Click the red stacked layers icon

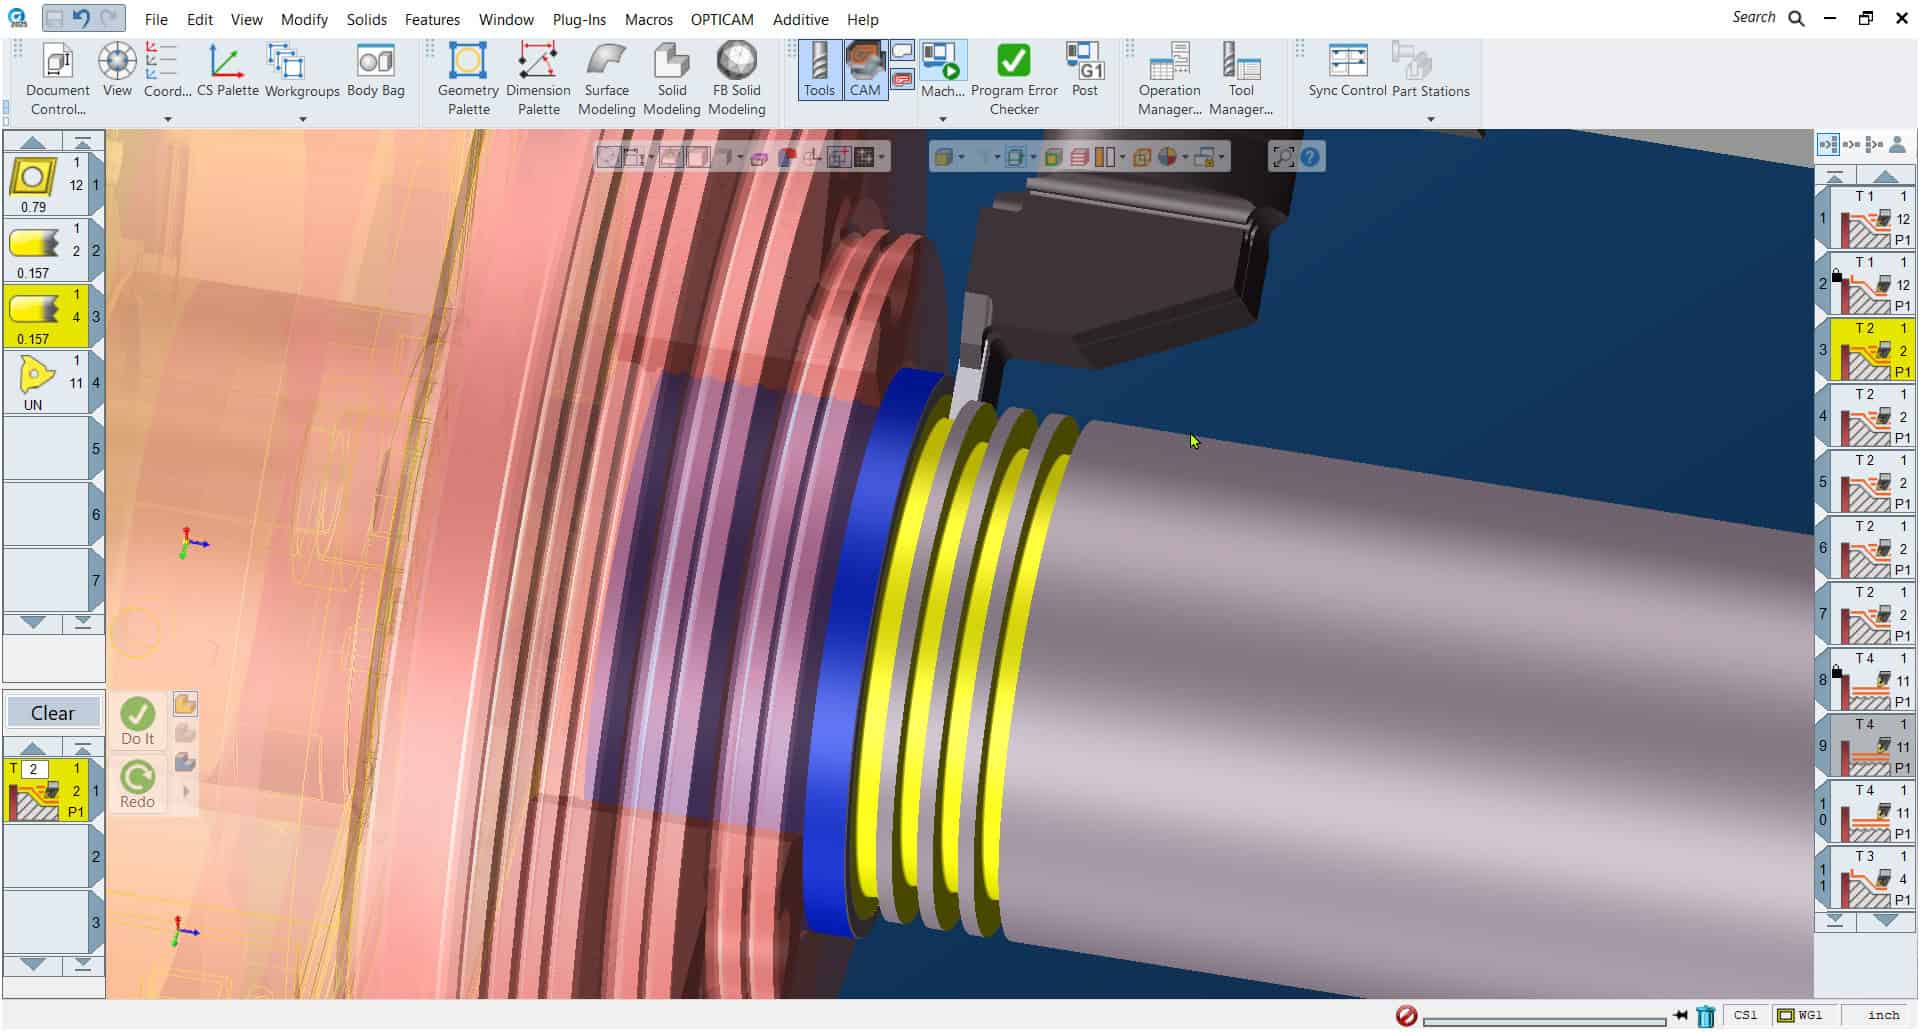[1079, 157]
